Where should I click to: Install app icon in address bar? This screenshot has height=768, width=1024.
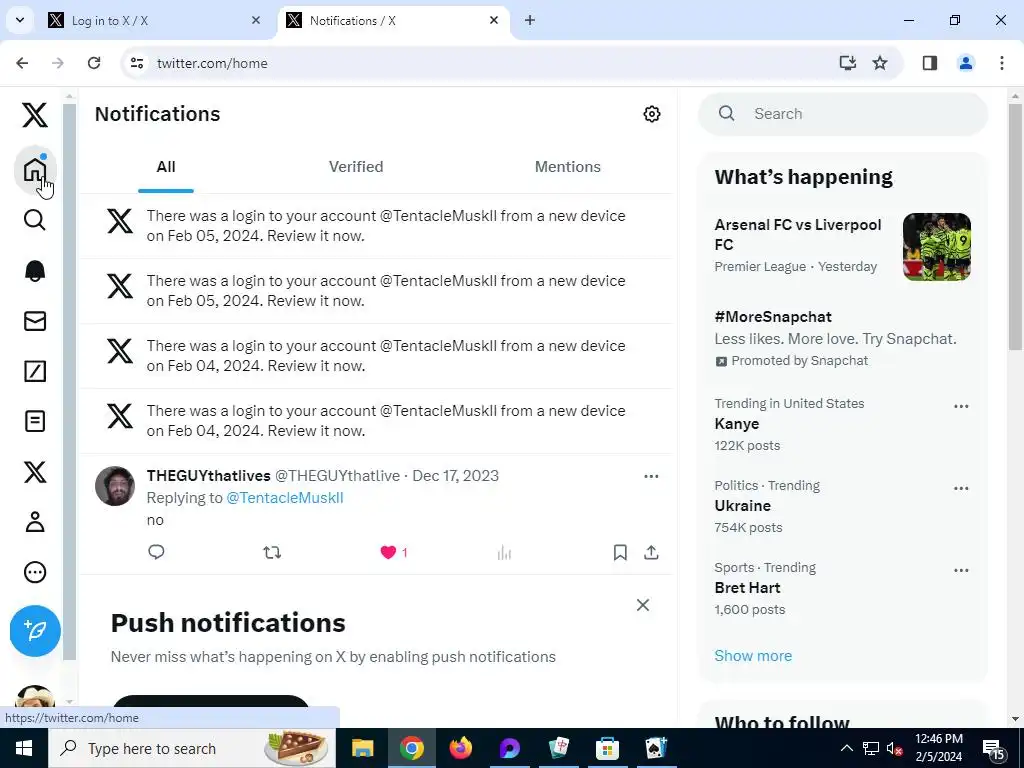click(x=847, y=63)
